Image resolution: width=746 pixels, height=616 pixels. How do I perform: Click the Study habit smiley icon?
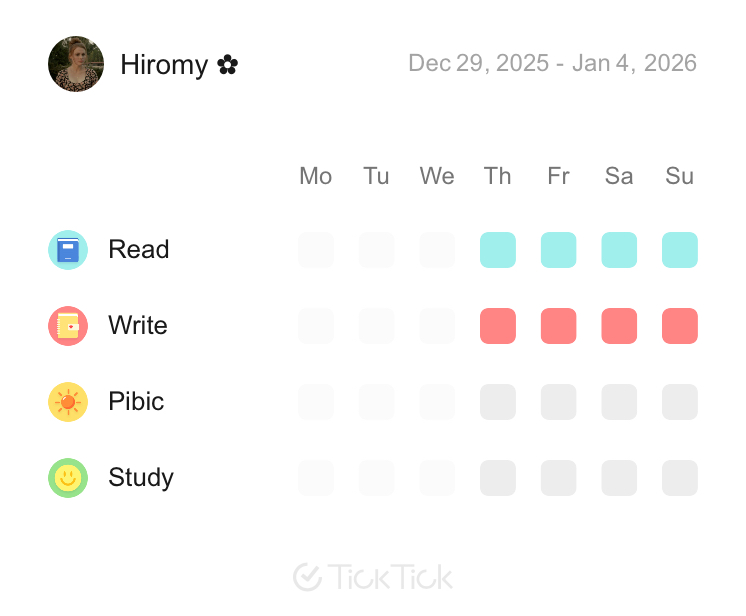coord(68,478)
